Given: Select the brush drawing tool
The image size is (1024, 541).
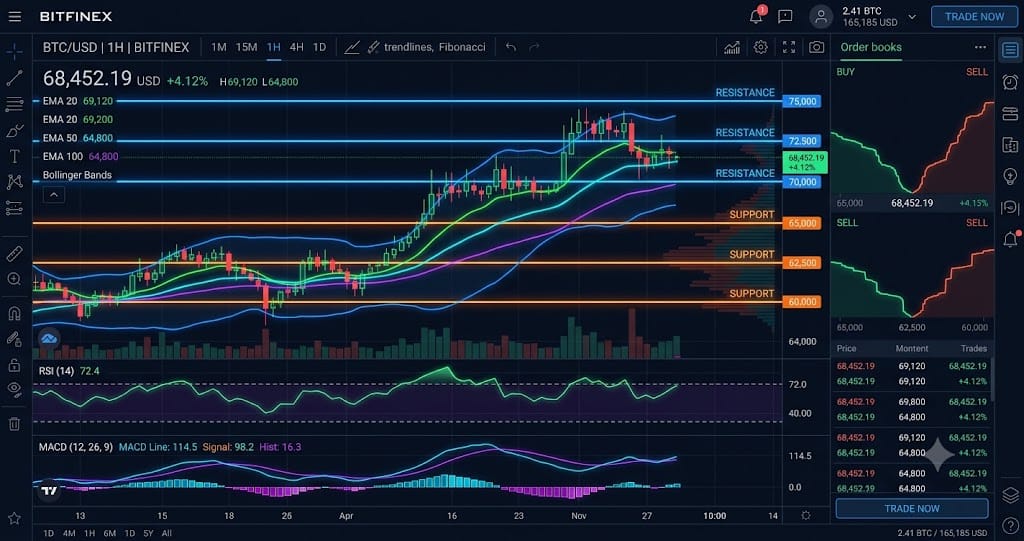Looking at the screenshot, I should pos(14,131).
